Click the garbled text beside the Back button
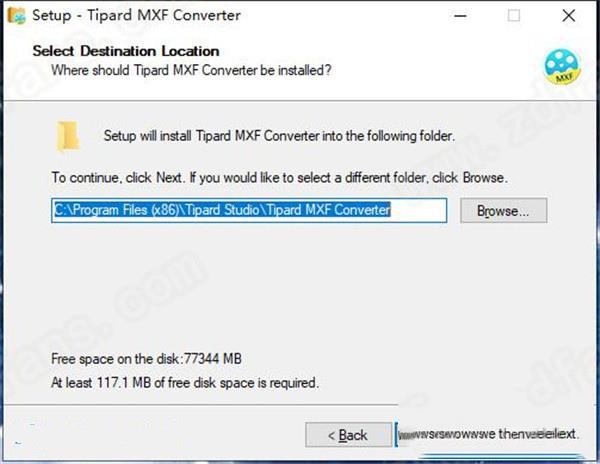600x464 pixels. (488, 434)
